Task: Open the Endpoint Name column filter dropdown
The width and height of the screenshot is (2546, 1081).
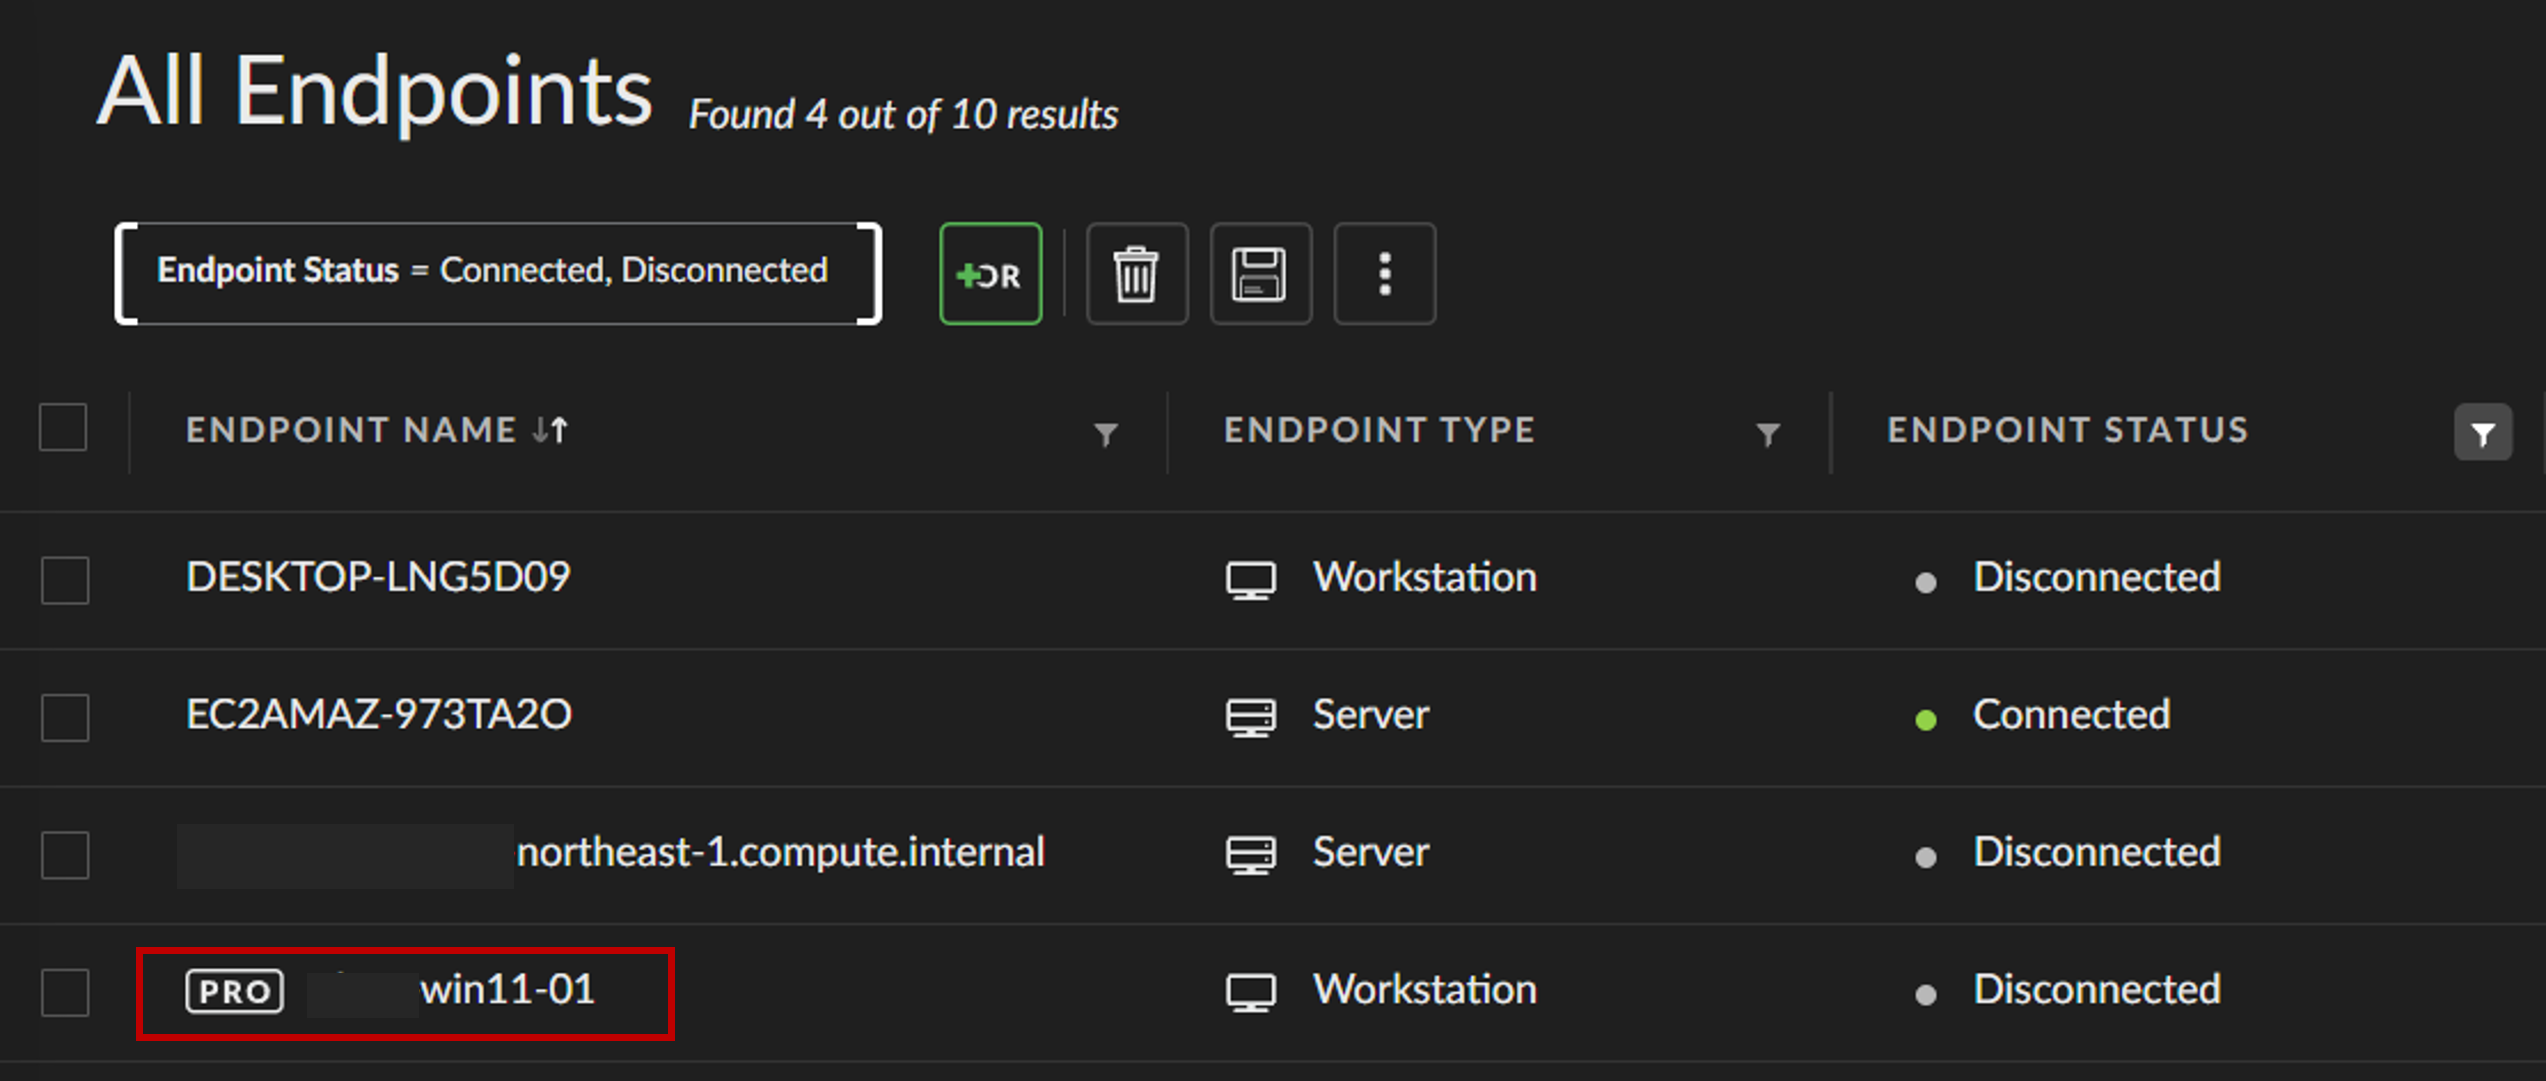Action: click(1105, 434)
